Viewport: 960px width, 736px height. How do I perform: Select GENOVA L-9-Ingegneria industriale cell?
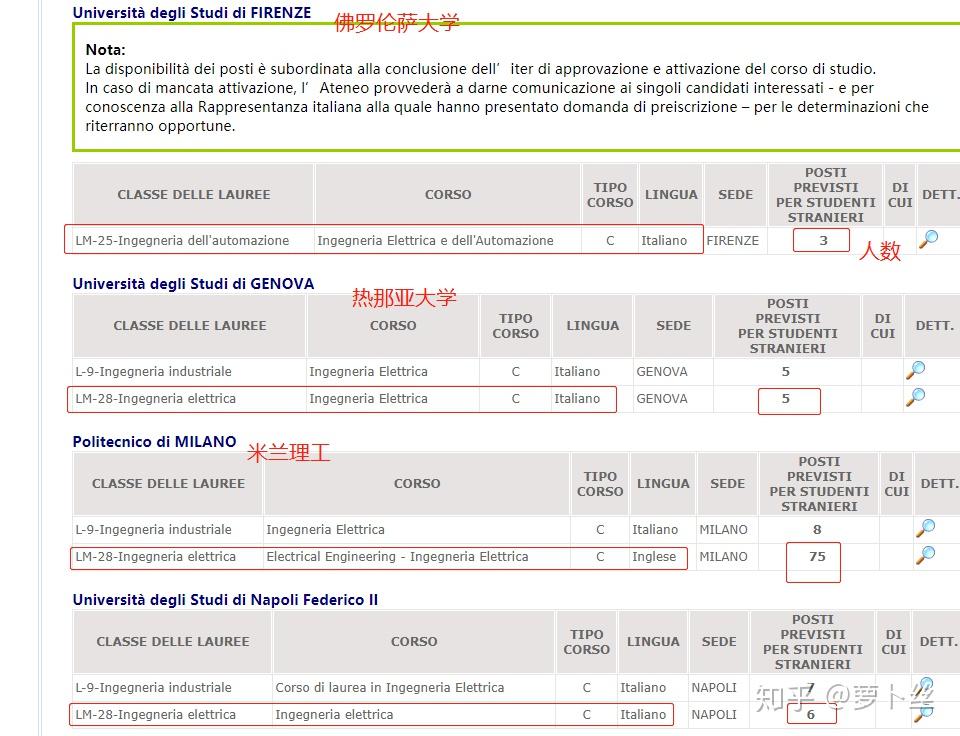pos(154,372)
